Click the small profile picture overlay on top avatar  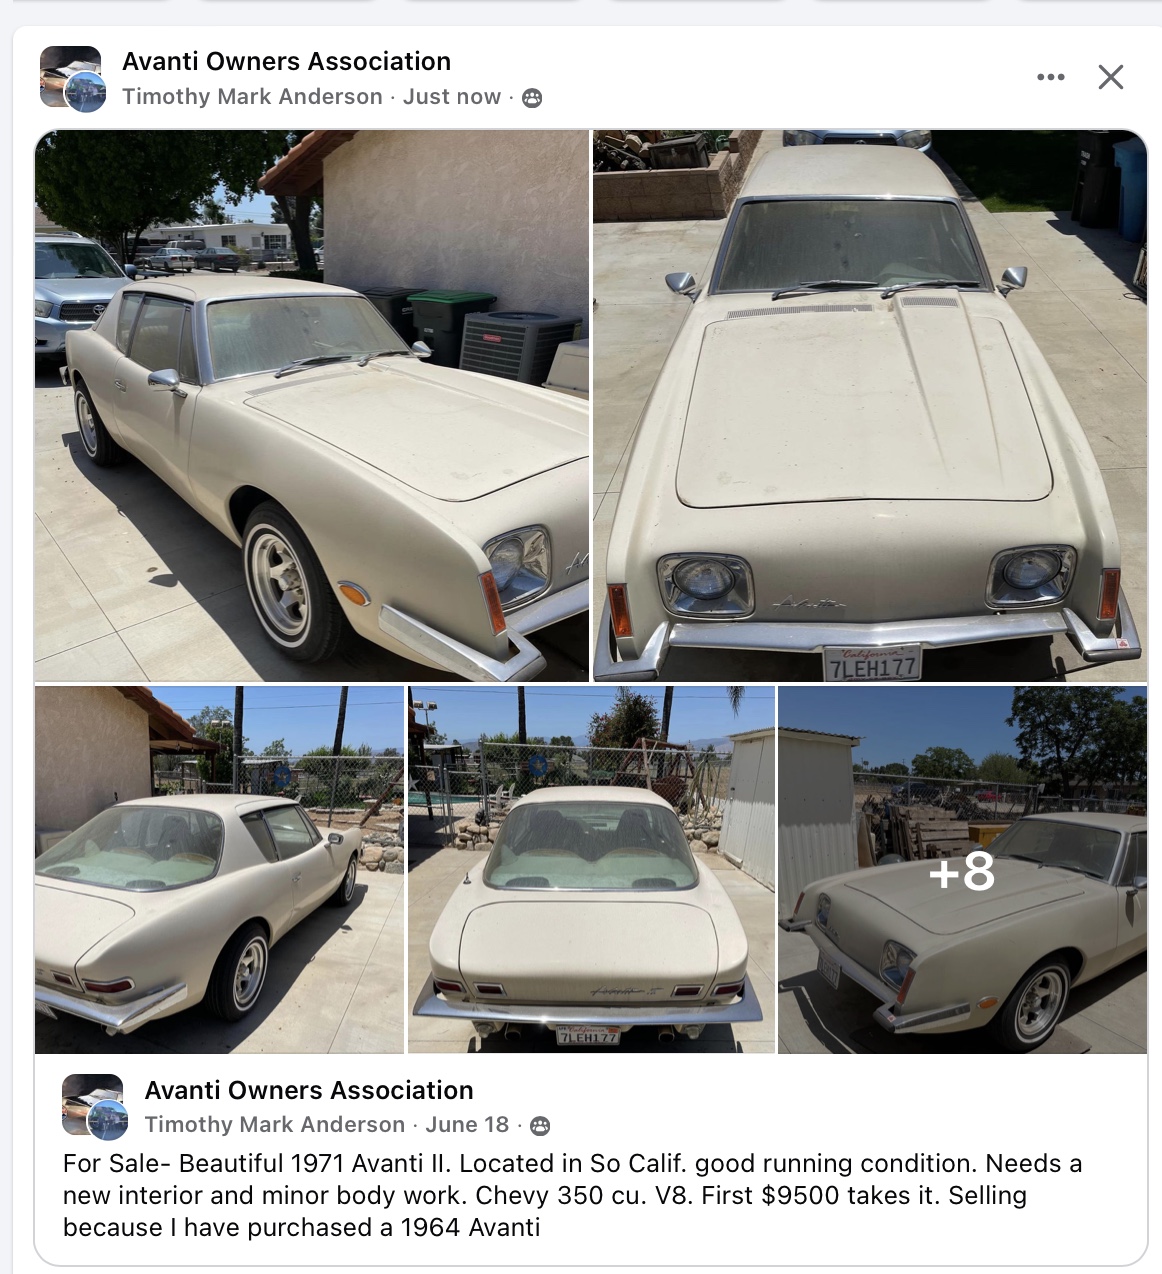pos(86,92)
